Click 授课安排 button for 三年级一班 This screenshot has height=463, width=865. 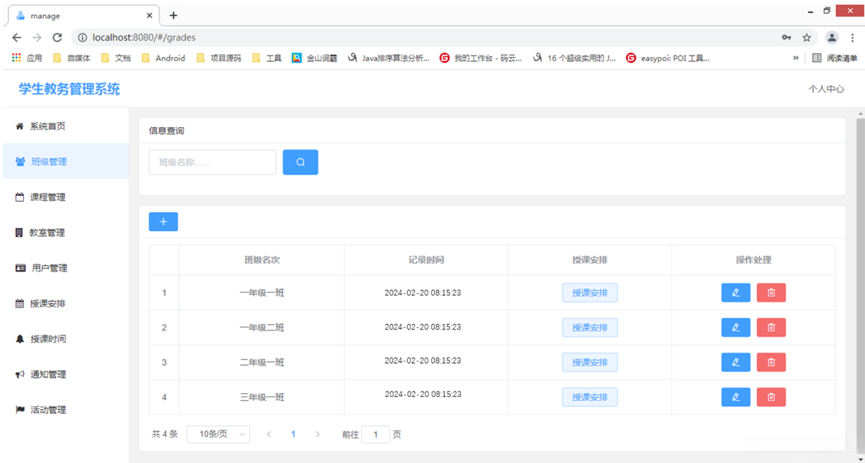click(589, 397)
